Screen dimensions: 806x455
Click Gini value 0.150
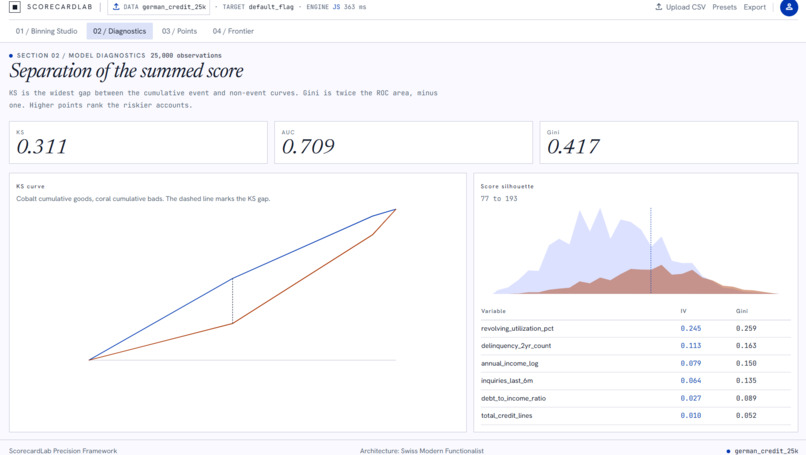point(746,363)
